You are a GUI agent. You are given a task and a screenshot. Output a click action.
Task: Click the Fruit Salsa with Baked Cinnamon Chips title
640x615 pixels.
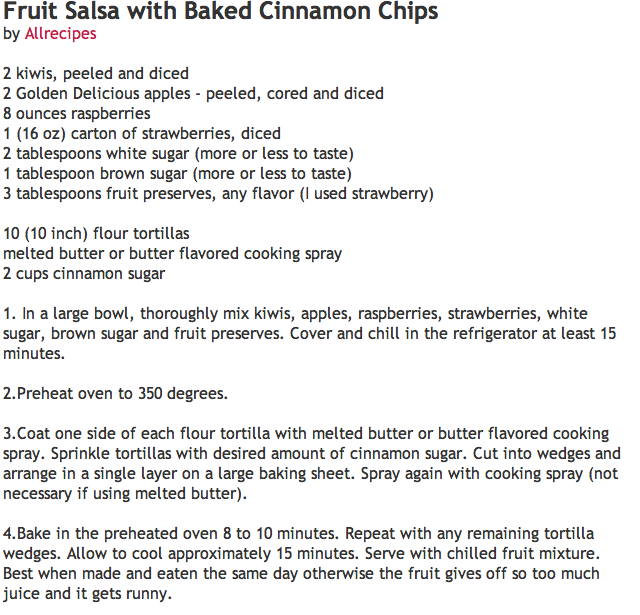[x=220, y=12]
